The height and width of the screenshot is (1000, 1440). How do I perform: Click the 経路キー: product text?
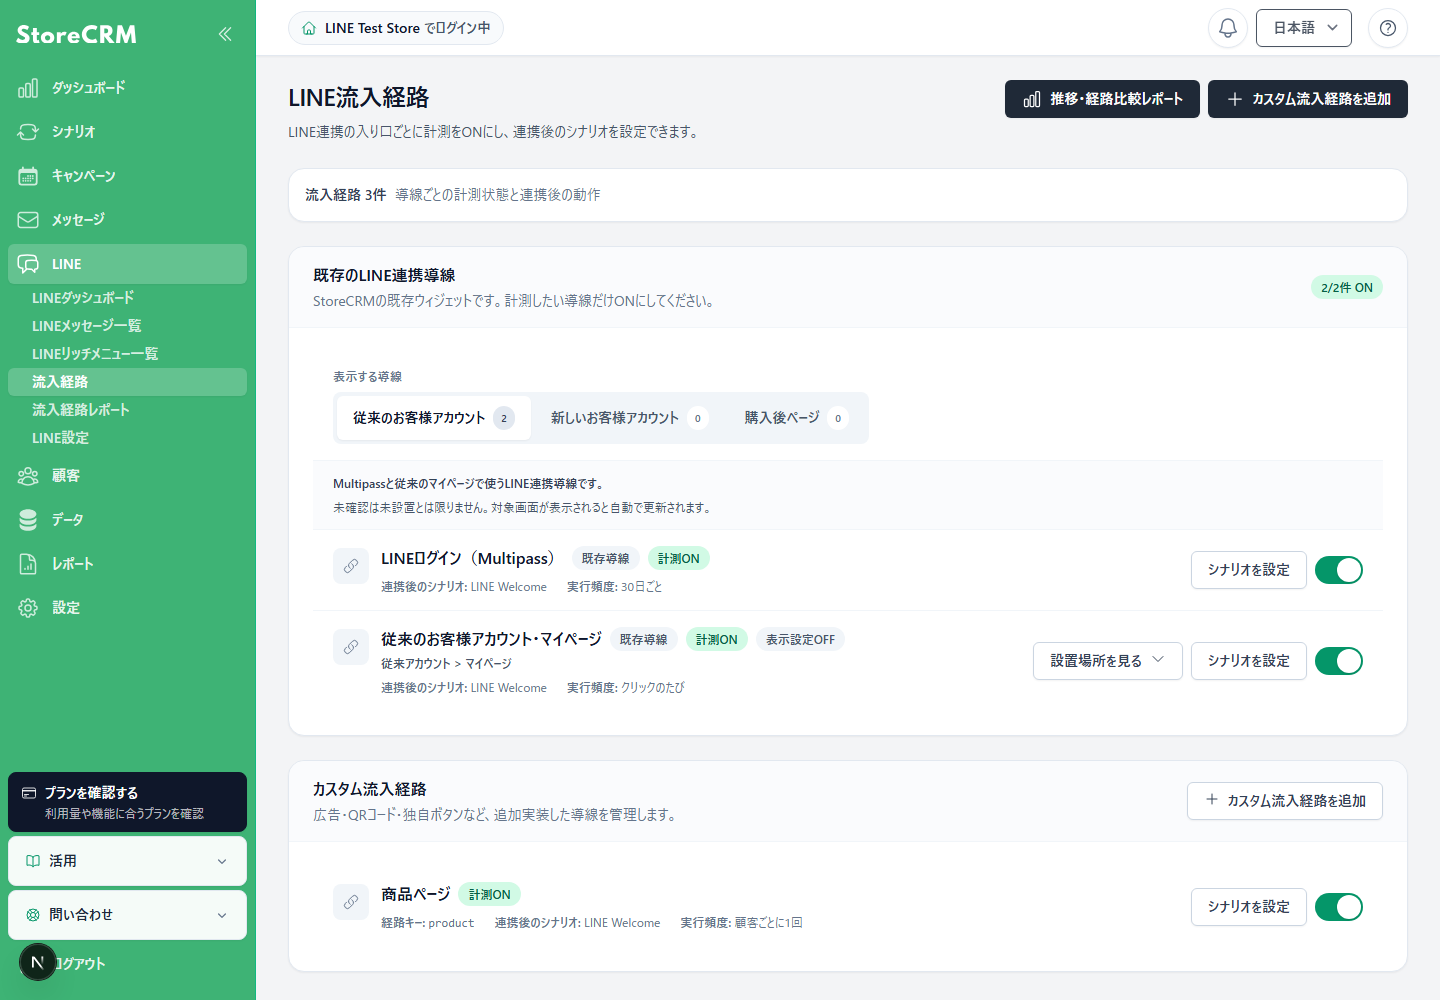click(428, 923)
